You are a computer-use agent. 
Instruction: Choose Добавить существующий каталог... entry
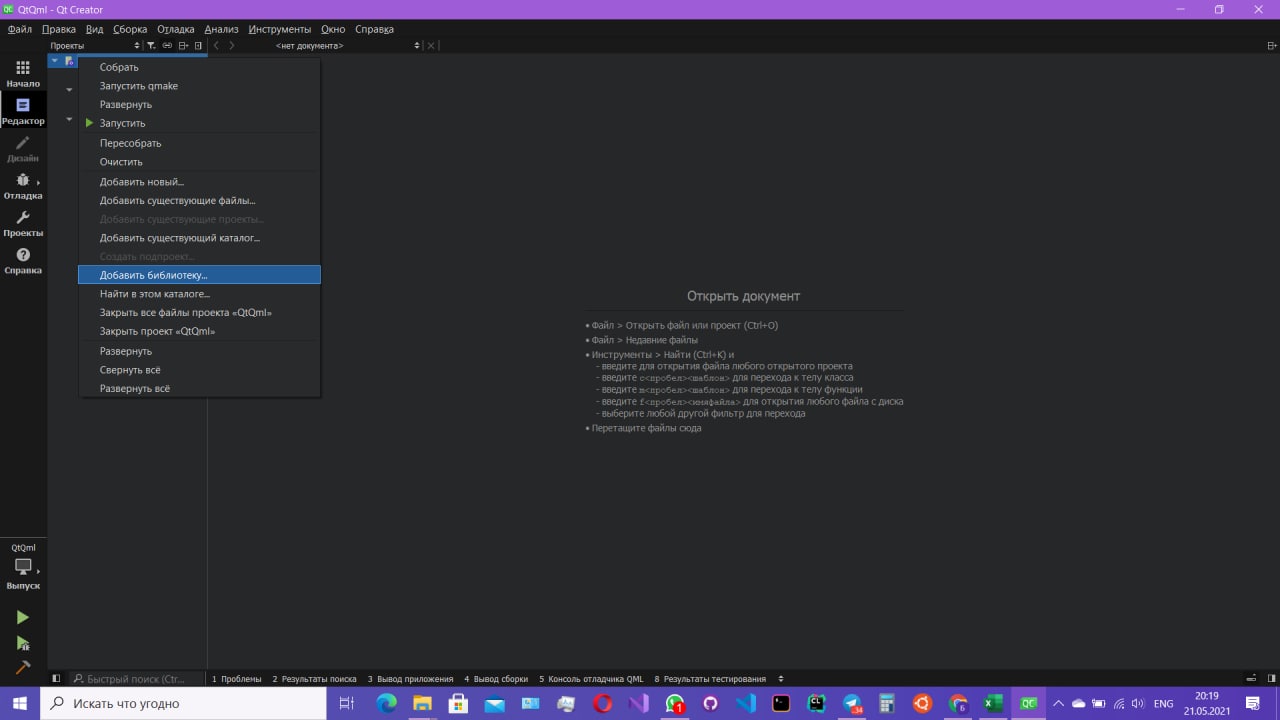pos(199,238)
